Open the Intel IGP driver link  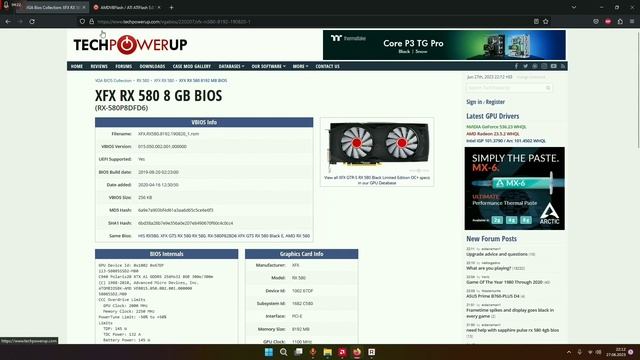click(506, 141)
